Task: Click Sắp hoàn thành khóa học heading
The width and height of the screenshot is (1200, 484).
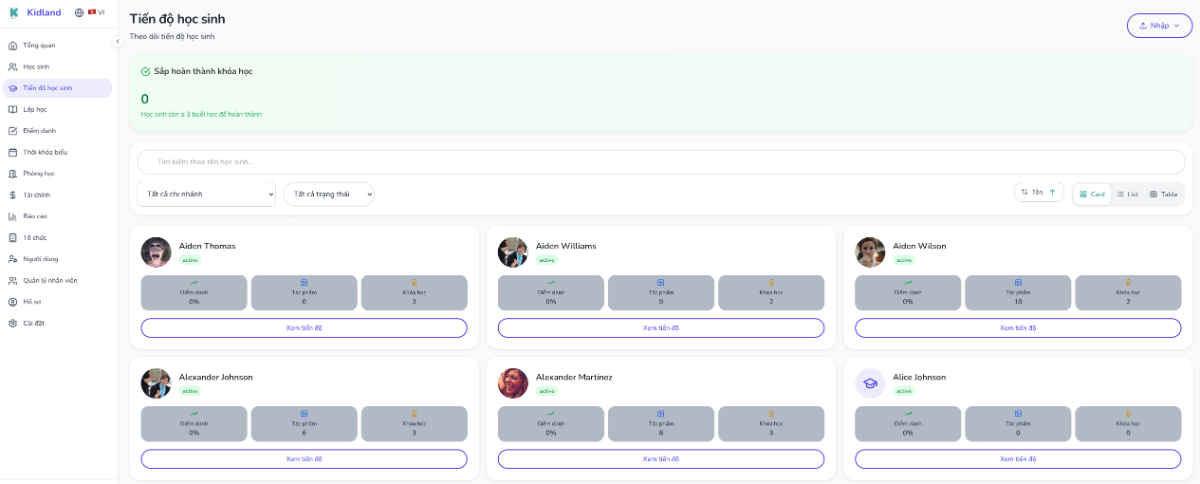Action: pyautogui.click(x=203, y=71)
